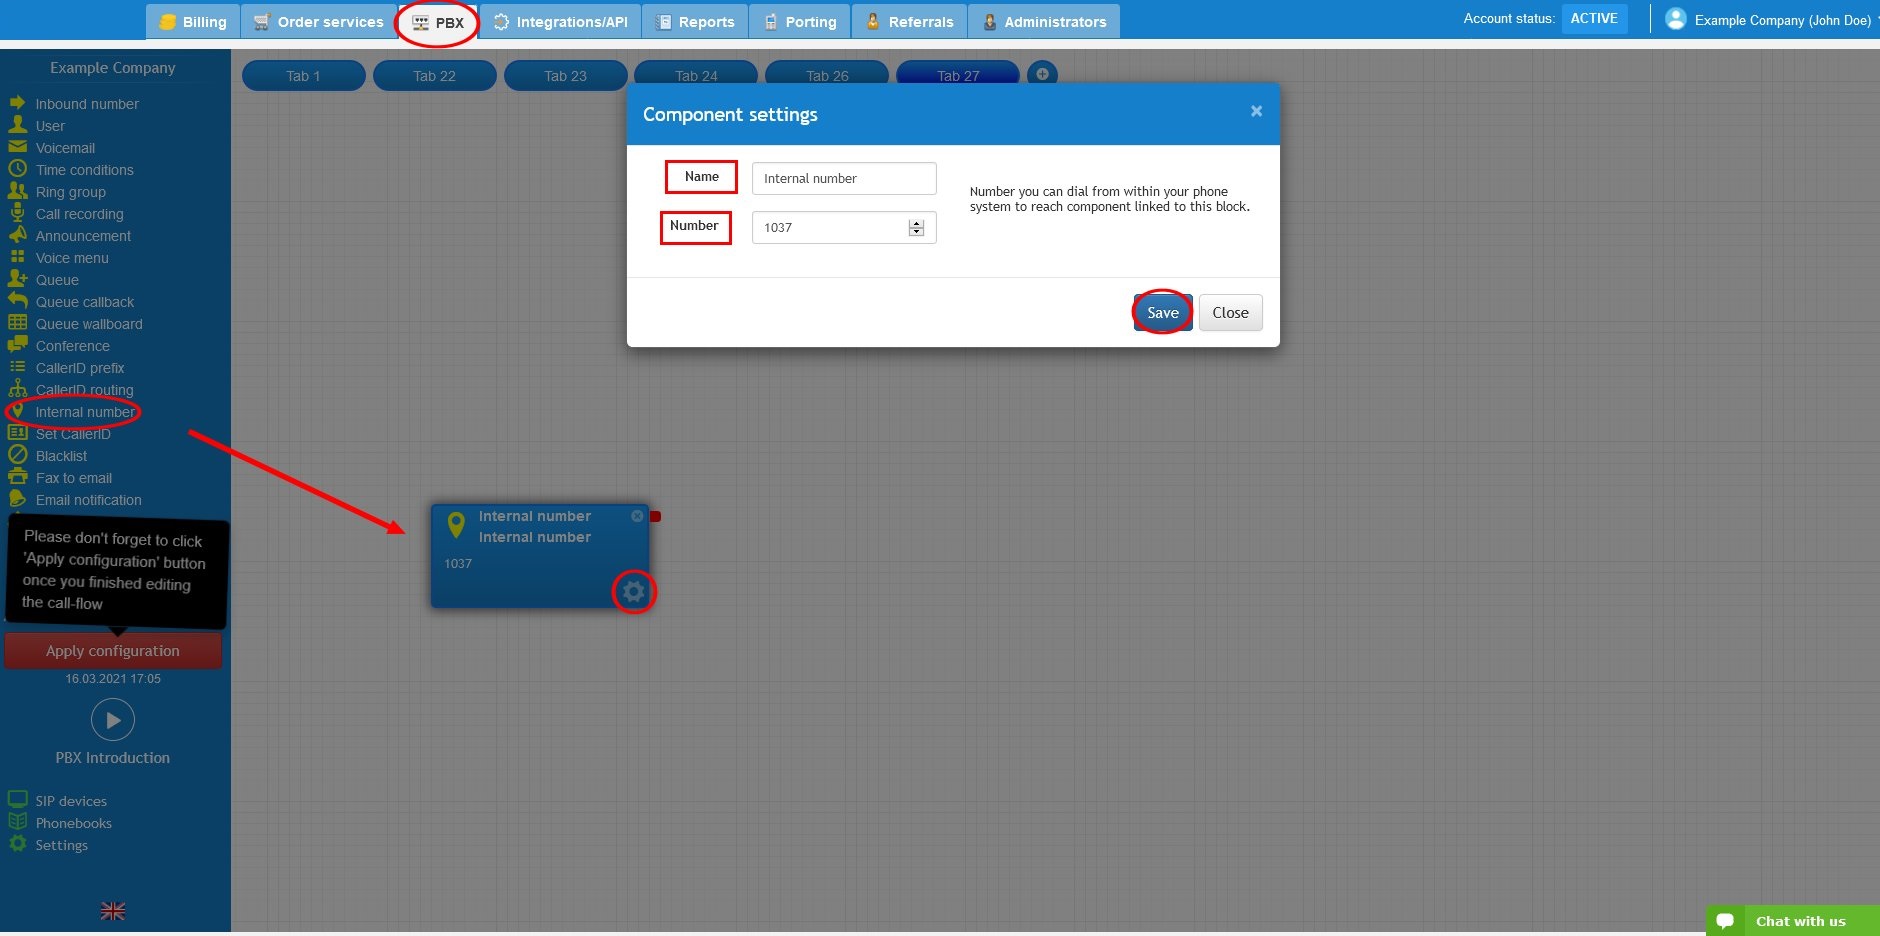Play the PBX Introduction video

[113, 719]
